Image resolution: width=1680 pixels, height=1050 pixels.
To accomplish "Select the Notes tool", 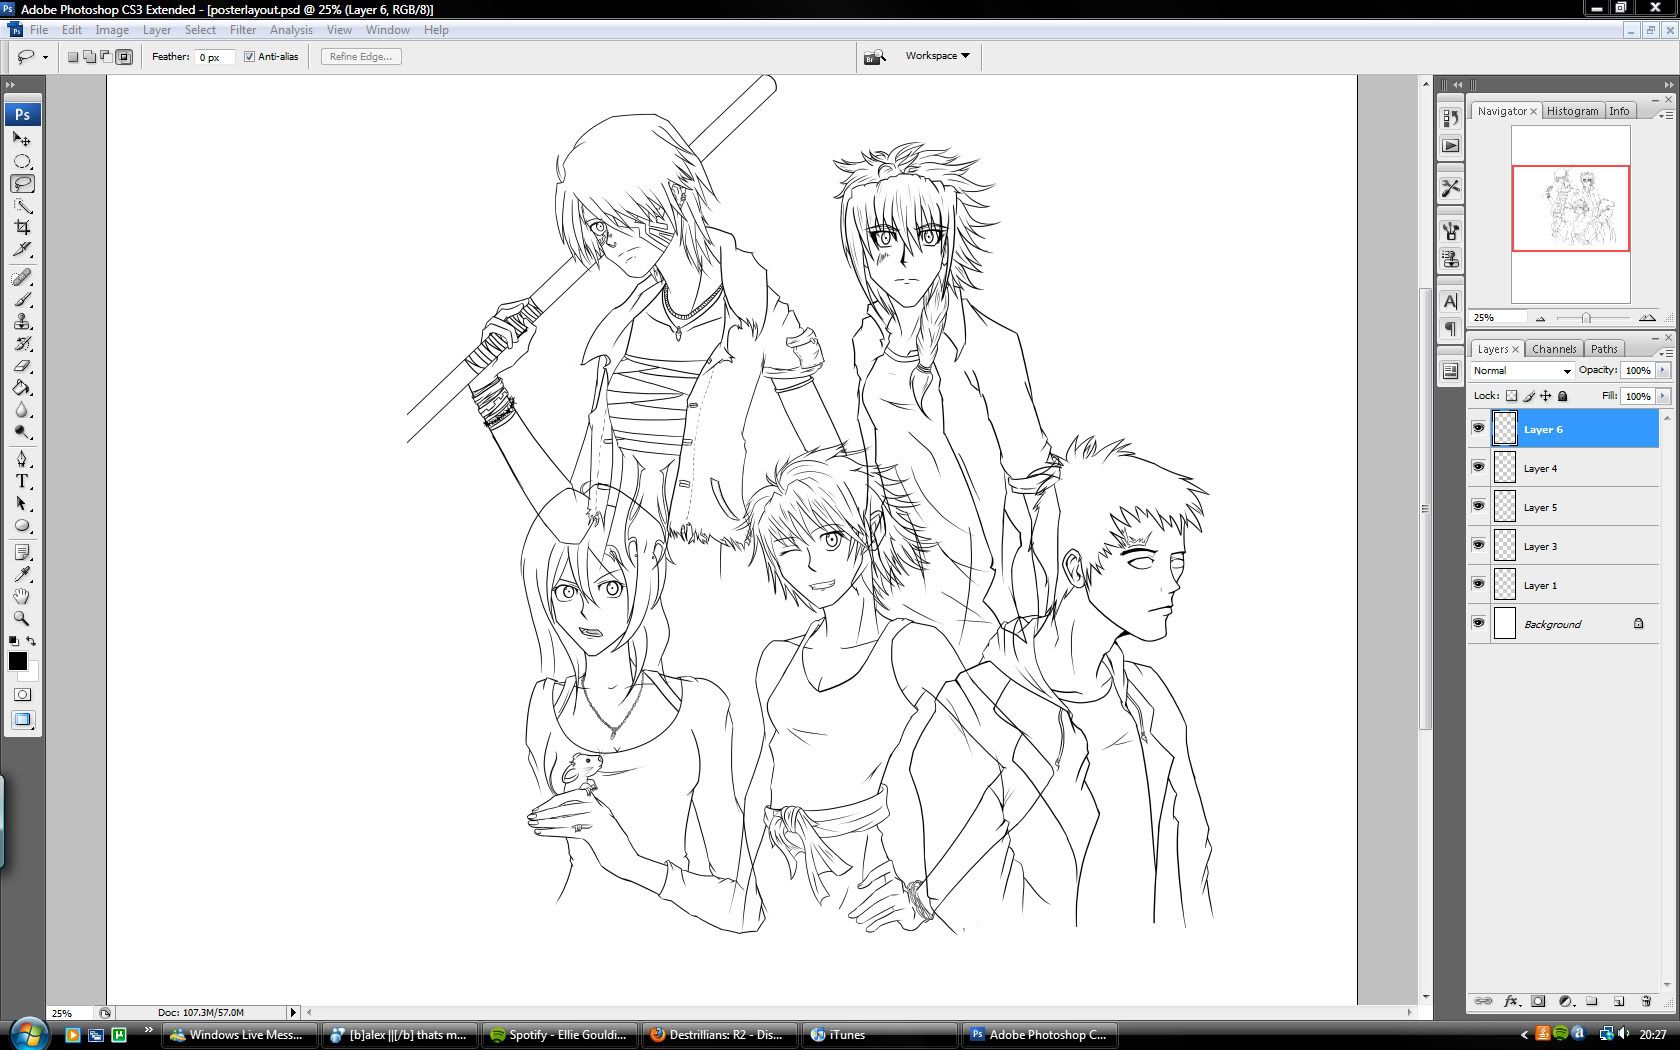I will click(22, 553).
